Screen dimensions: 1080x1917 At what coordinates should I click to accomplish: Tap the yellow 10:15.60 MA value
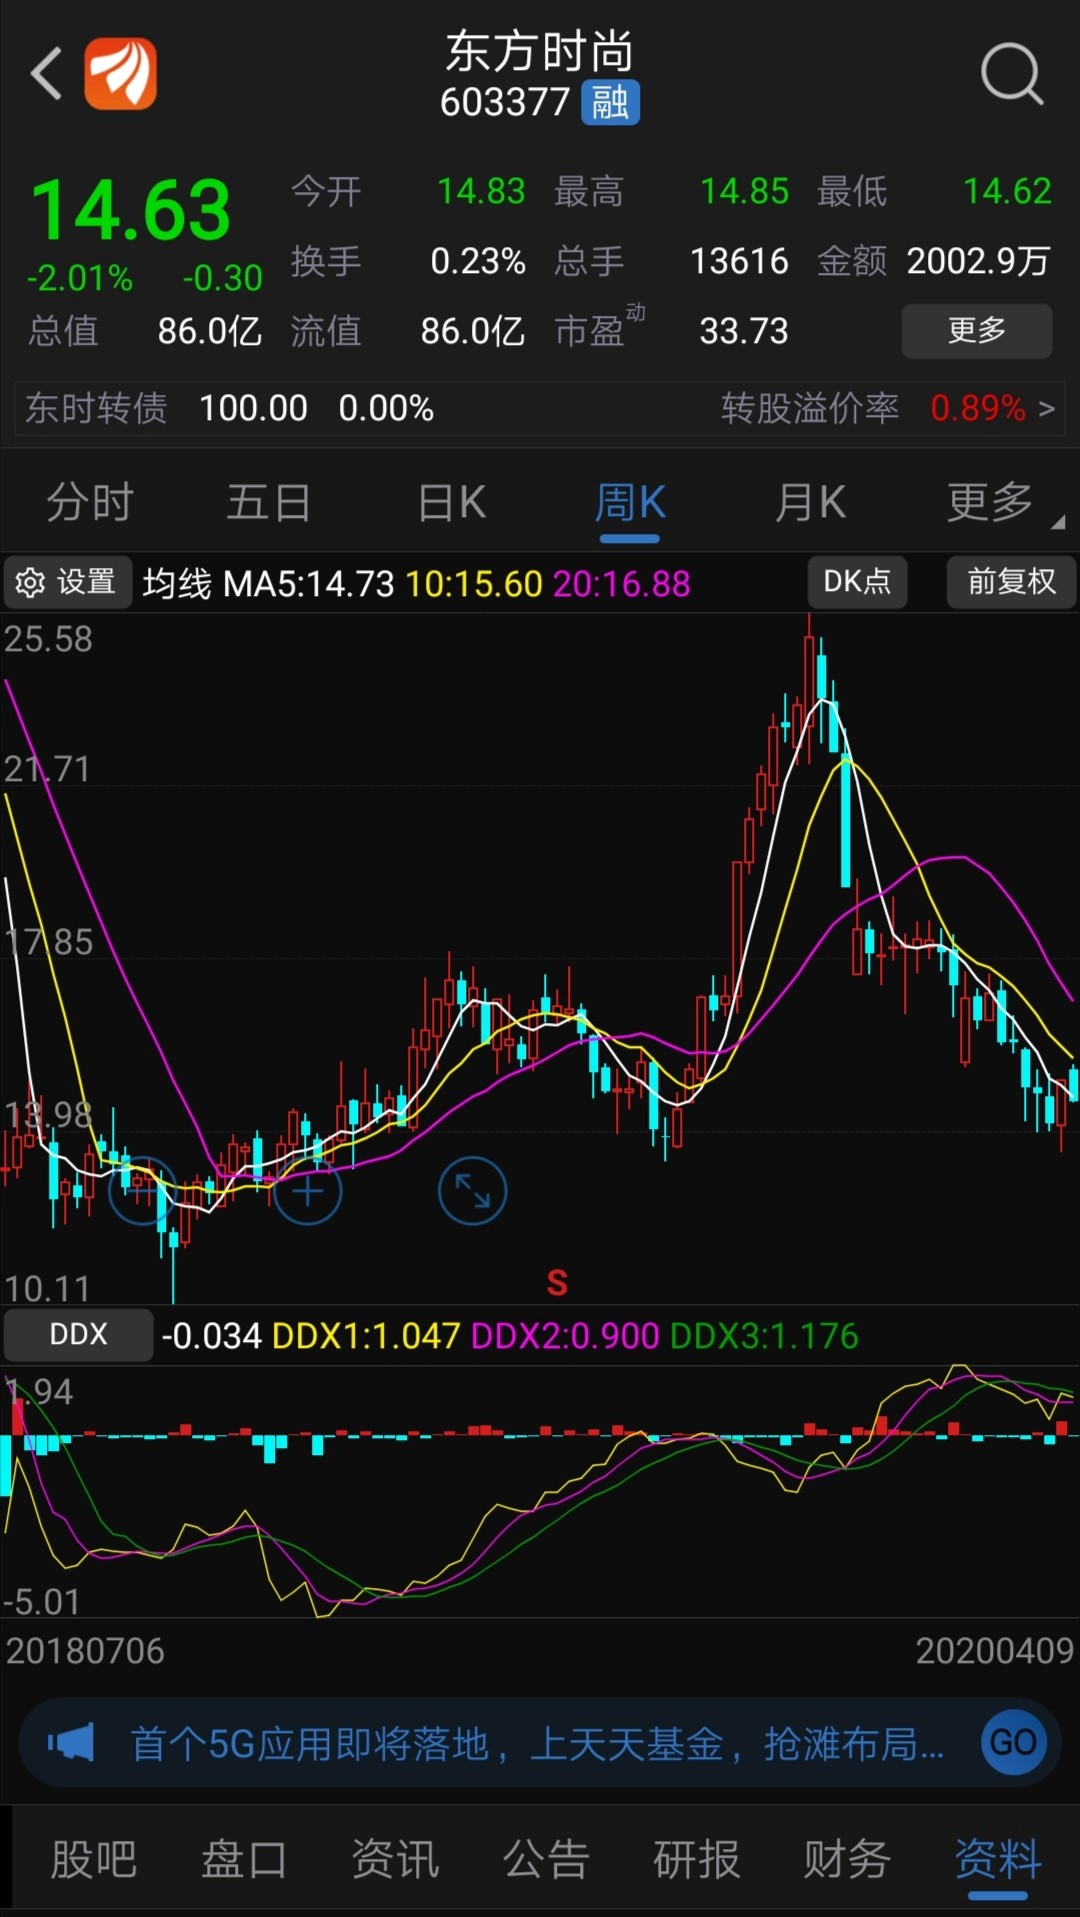[474, 584]
